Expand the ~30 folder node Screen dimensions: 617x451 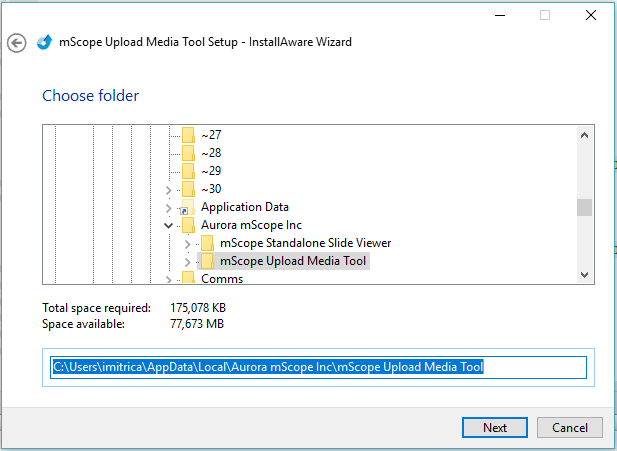[169, 190]
